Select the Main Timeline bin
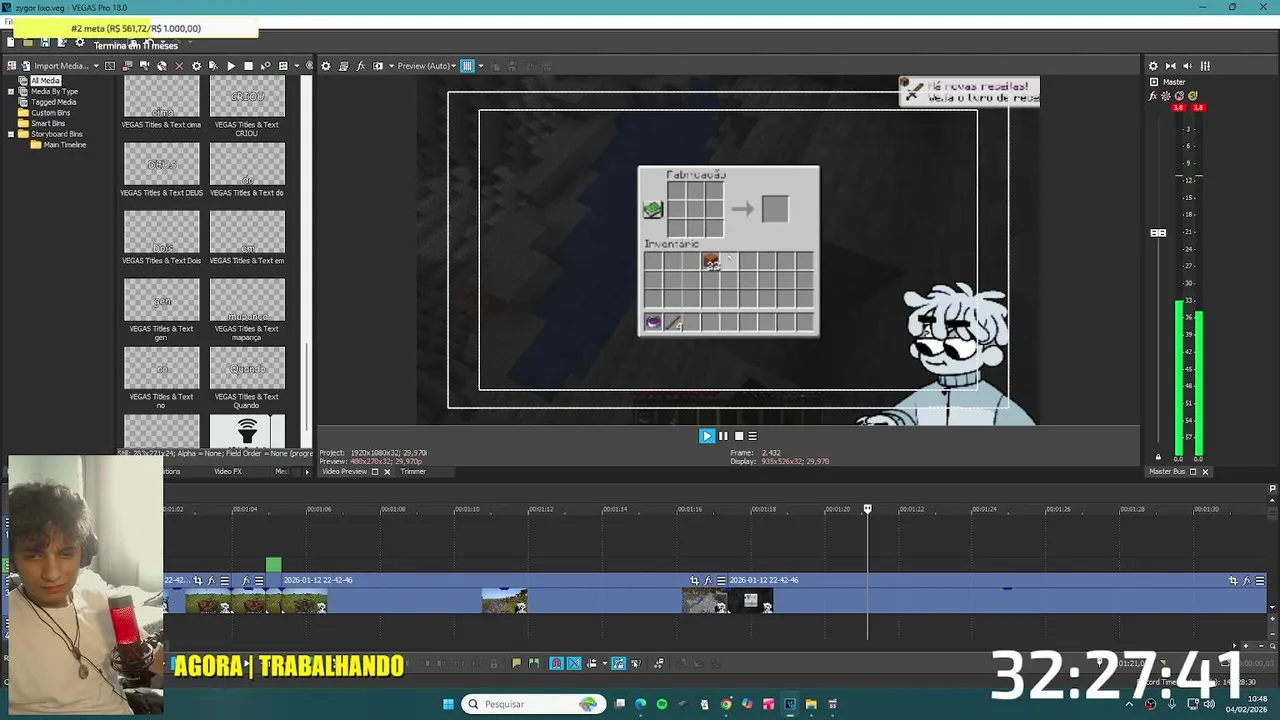 coord(64,145)
